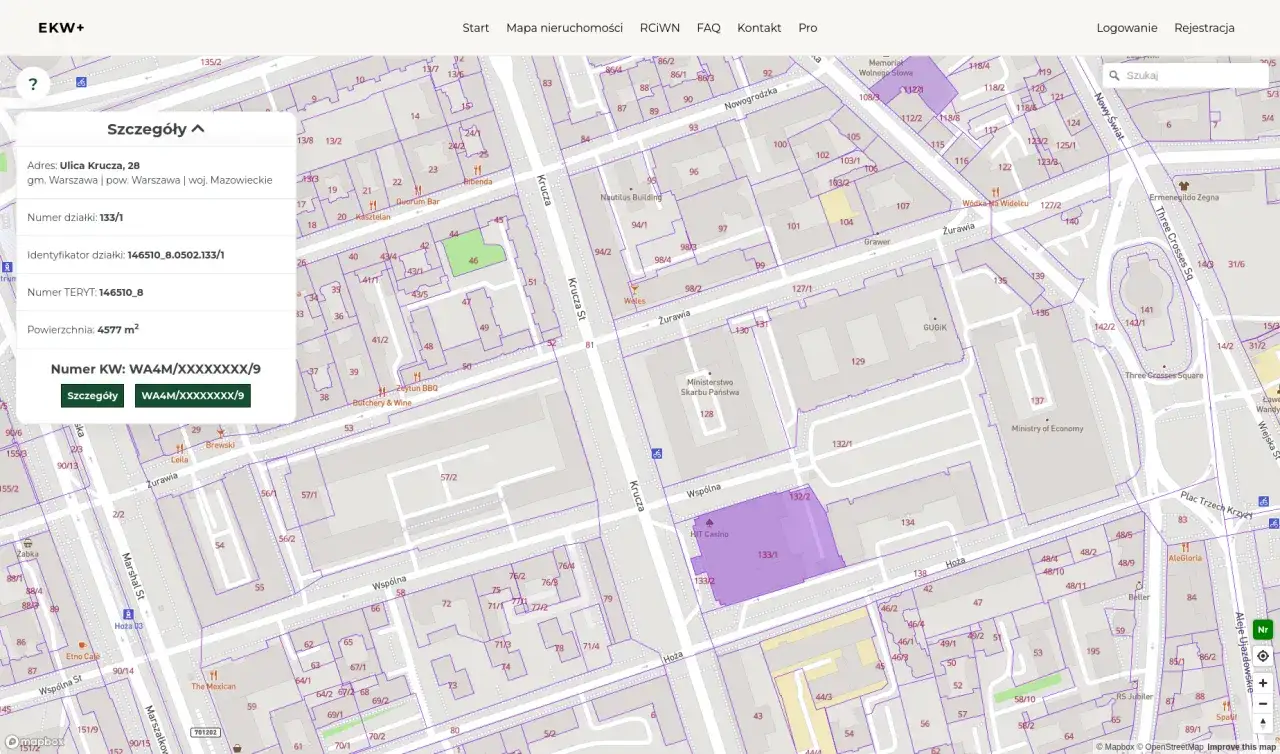Click the WA4M/XXXXXXXX/9 button

192,396
